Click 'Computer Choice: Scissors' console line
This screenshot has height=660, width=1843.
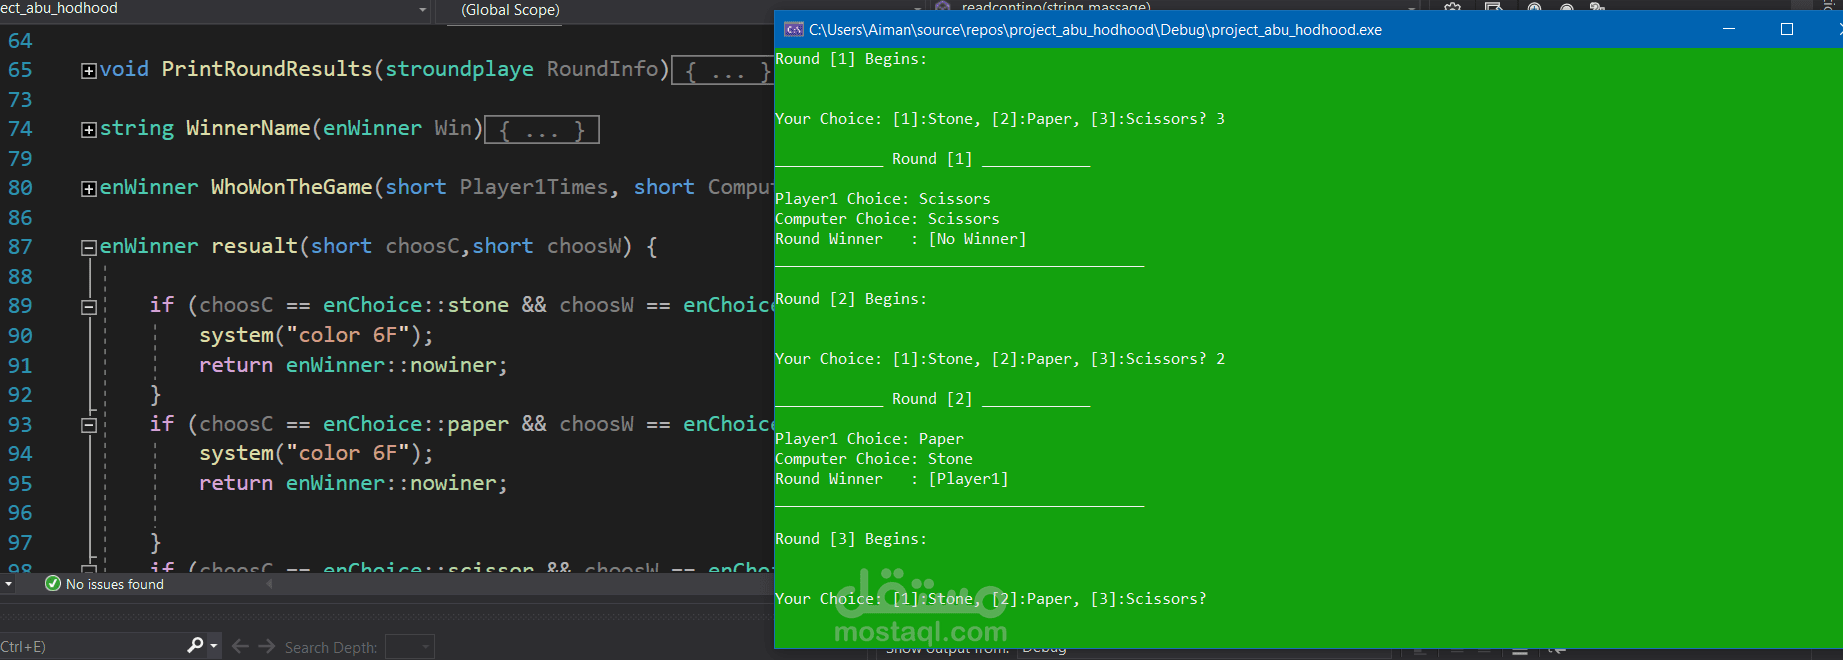[x=887, y=219]
